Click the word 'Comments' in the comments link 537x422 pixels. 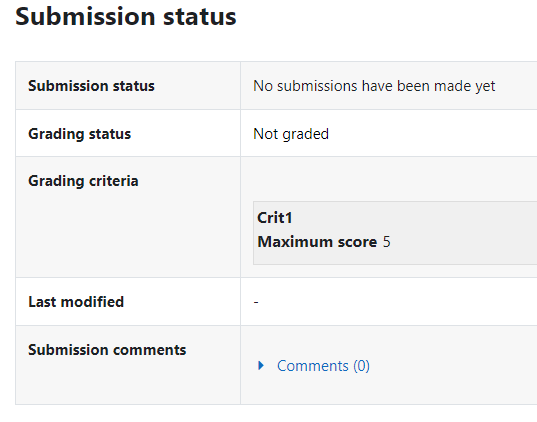(x=313, y=366)
